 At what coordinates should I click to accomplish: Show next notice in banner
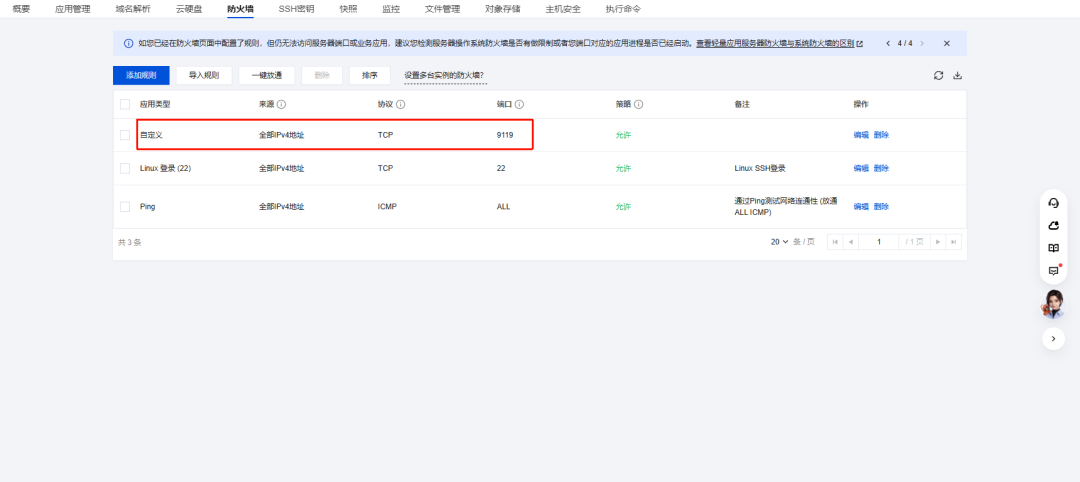pos(922,43)
